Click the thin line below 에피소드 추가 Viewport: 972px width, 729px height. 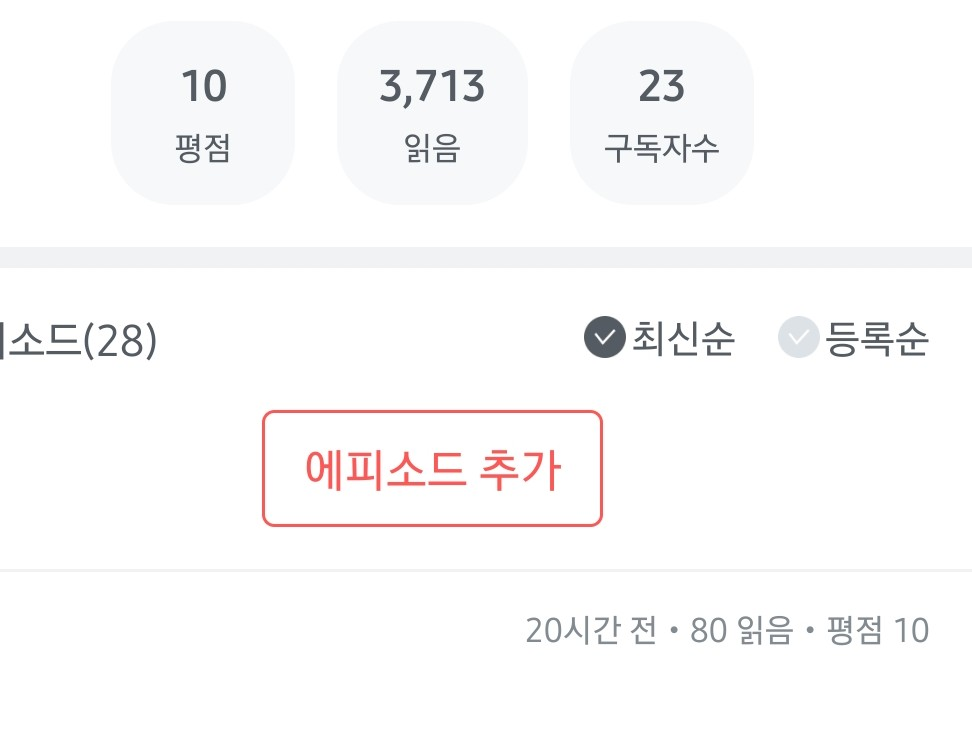486,570
